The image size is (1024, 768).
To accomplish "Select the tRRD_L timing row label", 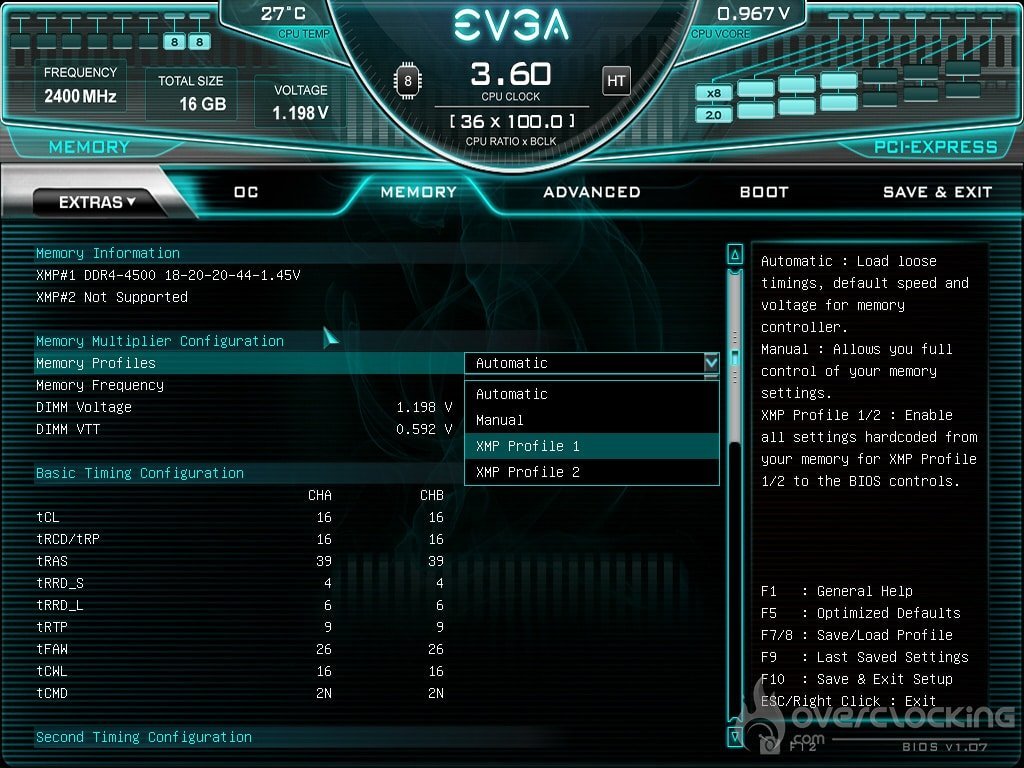I will 59,605.
